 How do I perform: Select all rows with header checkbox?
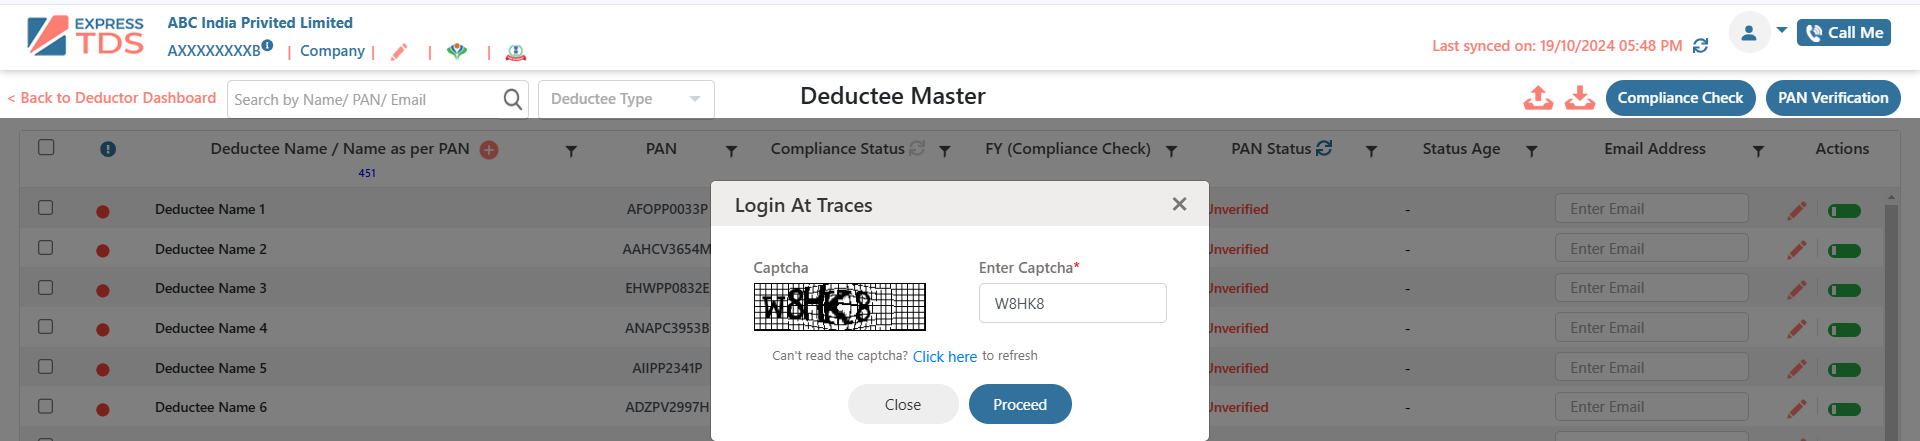point(46,147)
